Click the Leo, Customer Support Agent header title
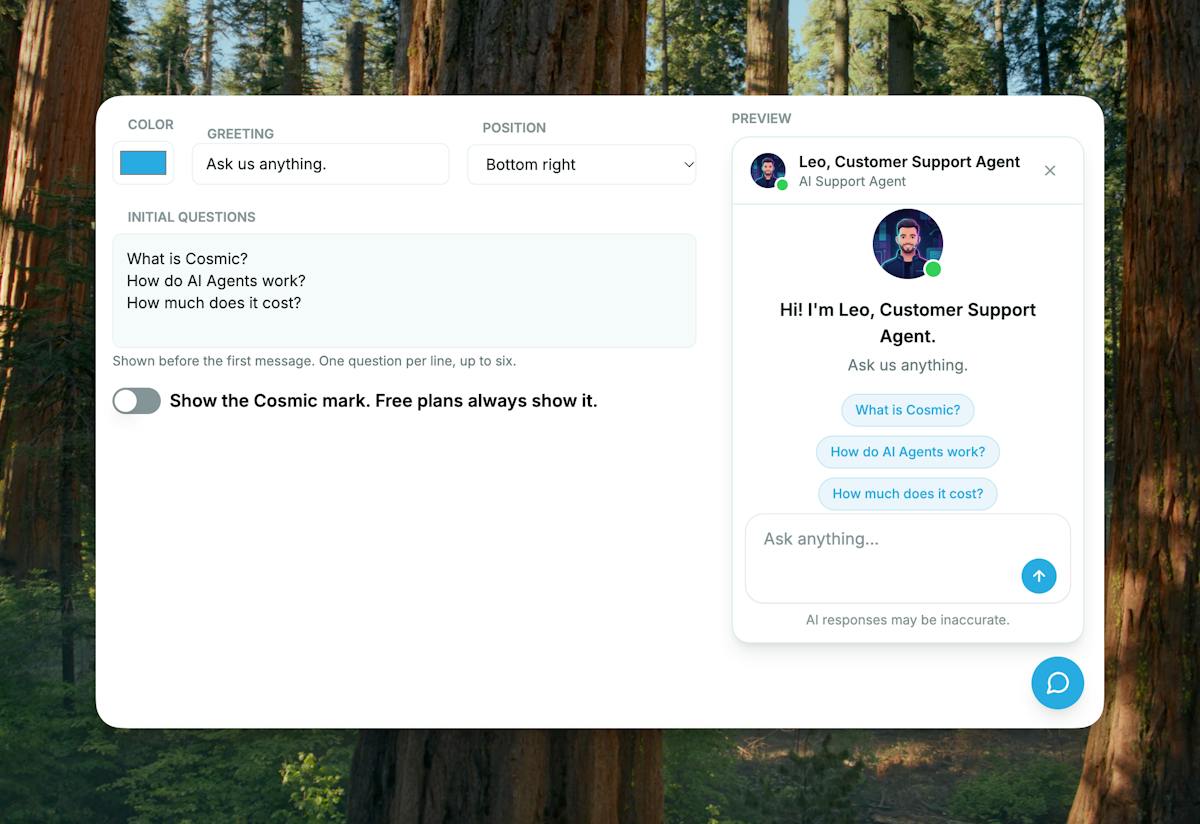The height and width of the screenshot is (824, 1200). pyautogui.click(x=910, y=162)
